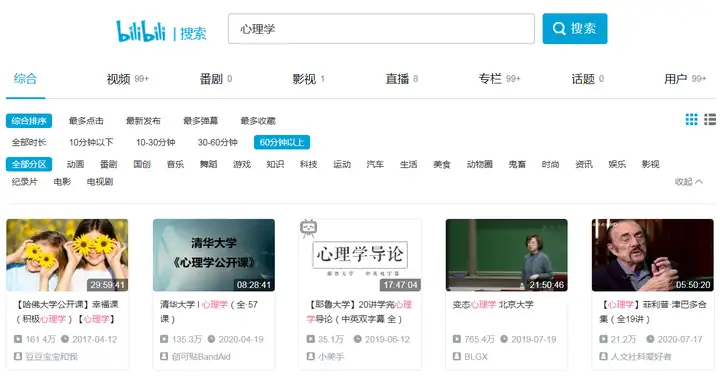720x376 pixels.
Task: Open uploader 豆豆宝宝和我 profile
Action: click(51, 356)
